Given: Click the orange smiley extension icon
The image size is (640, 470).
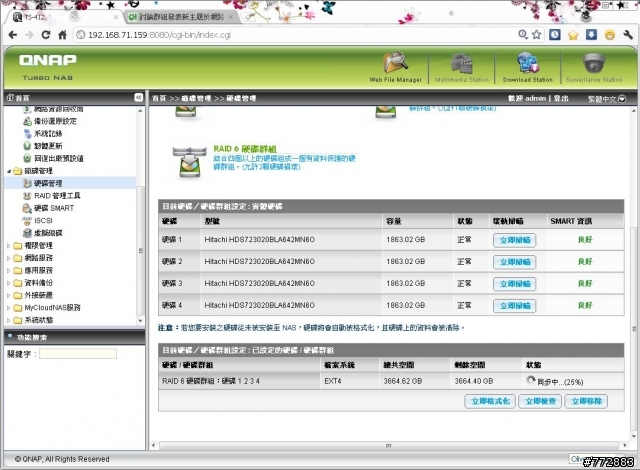Looking at the screenshot, I should point(610,35).
